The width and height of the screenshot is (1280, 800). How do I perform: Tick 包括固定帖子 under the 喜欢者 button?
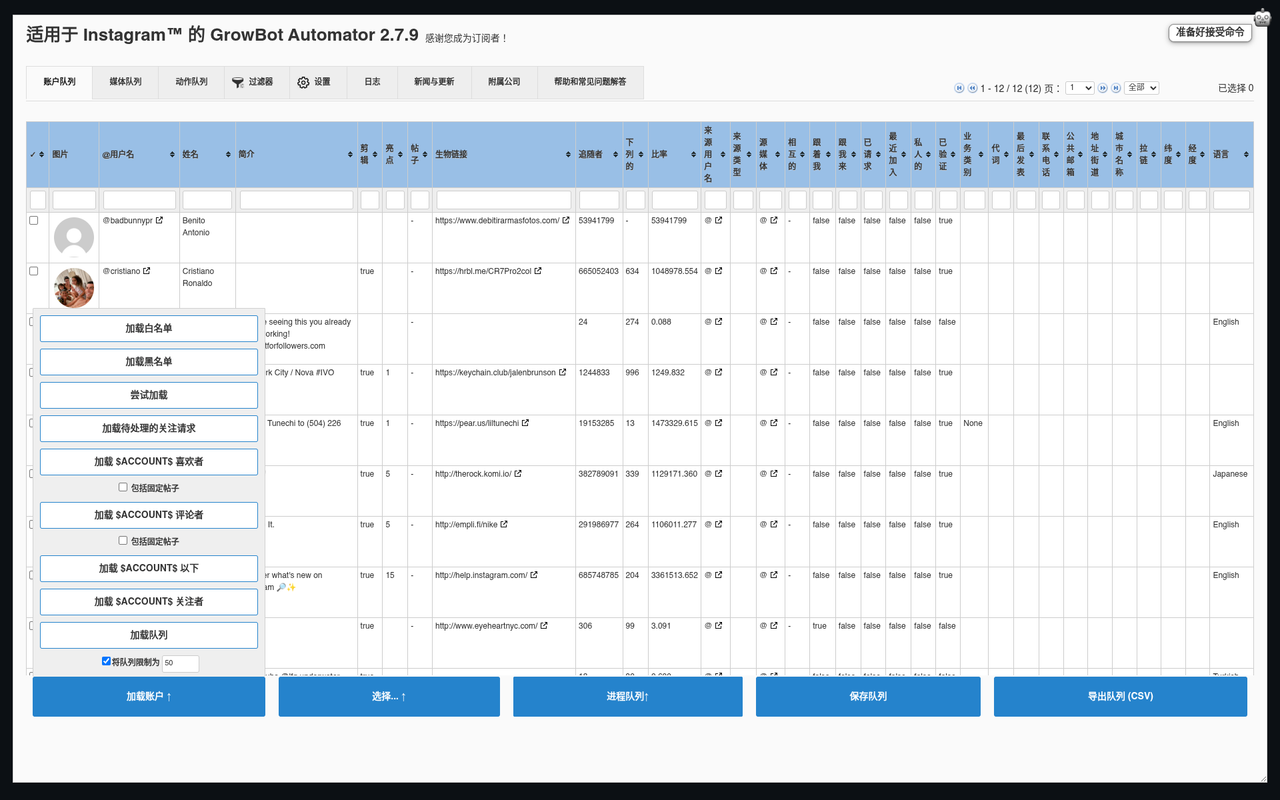click(123, 487)
